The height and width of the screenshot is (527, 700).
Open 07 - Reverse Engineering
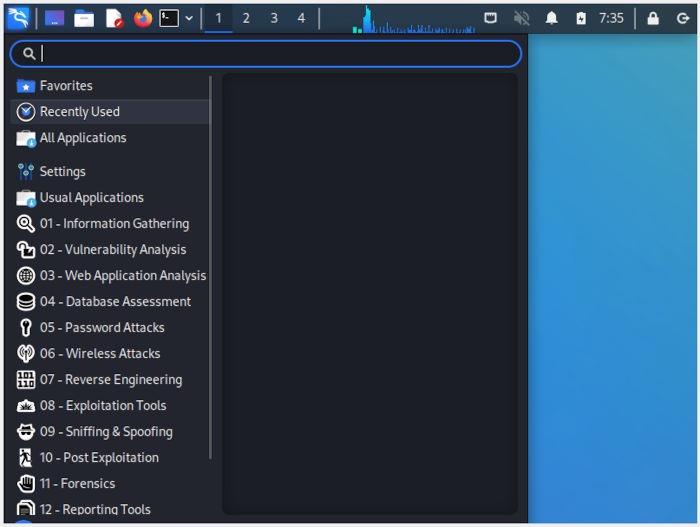(x=110, y=380)
